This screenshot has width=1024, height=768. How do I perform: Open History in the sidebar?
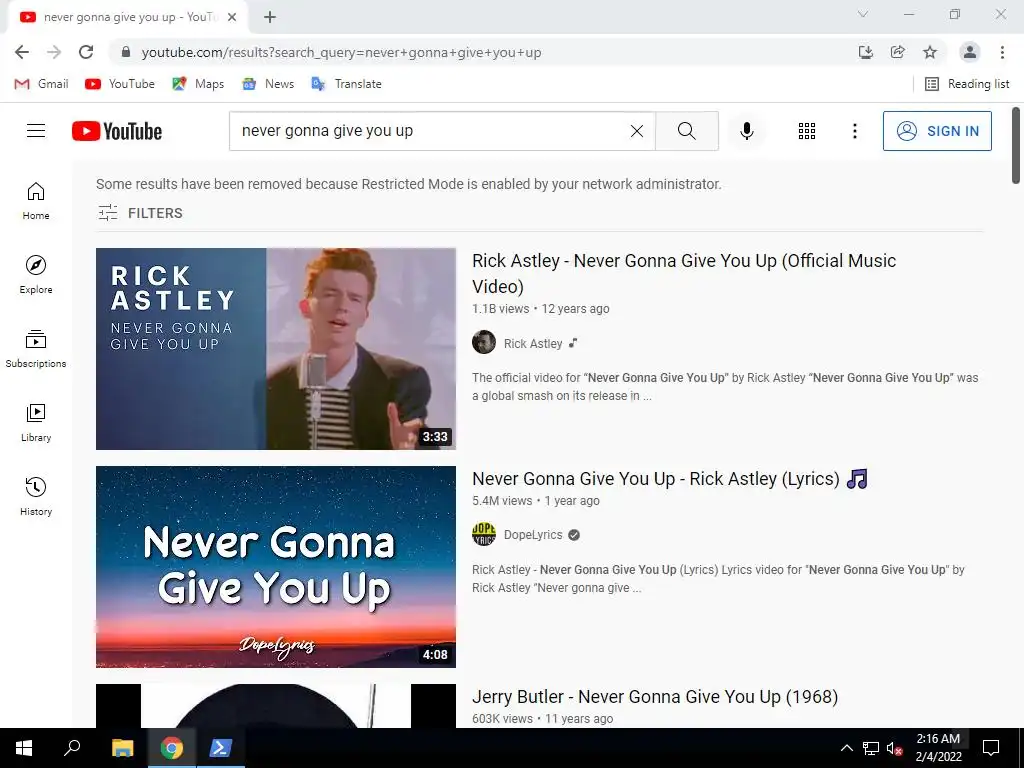[x=36, y=496]
